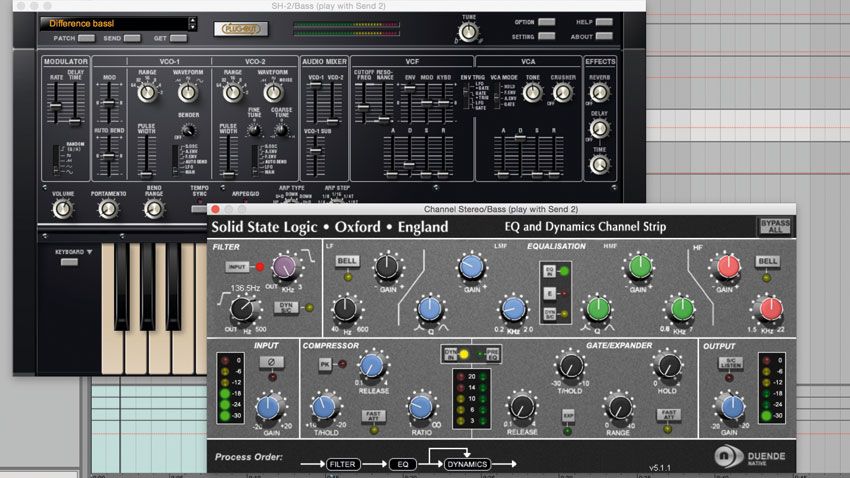Click the gate/expander RELEASE knob
This screenshot has width=850, height=478.
point(521,408)
